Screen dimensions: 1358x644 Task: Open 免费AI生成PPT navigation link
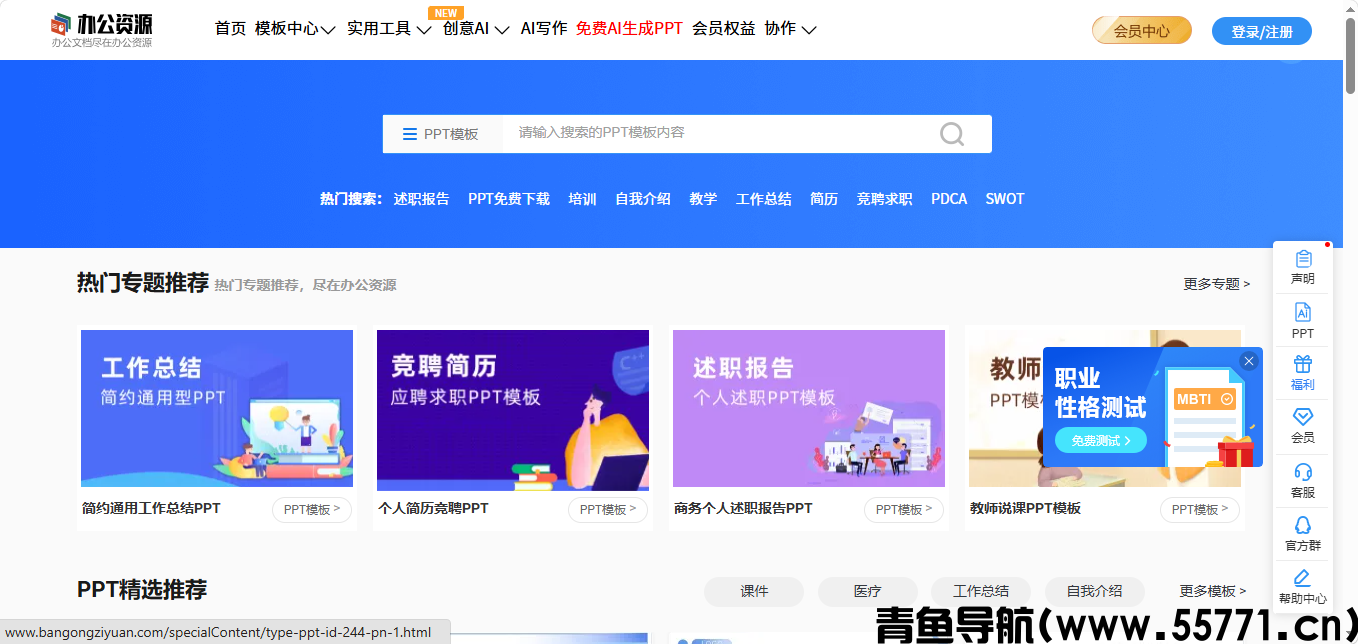(x=629, y=29)
